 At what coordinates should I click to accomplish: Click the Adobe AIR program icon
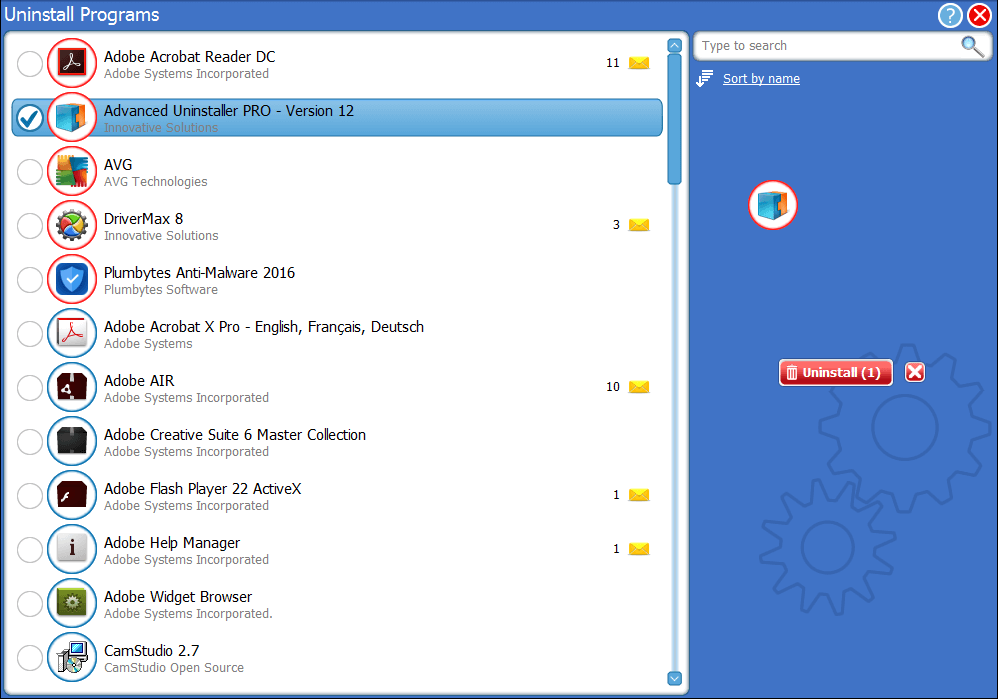[x=72, y=387]
